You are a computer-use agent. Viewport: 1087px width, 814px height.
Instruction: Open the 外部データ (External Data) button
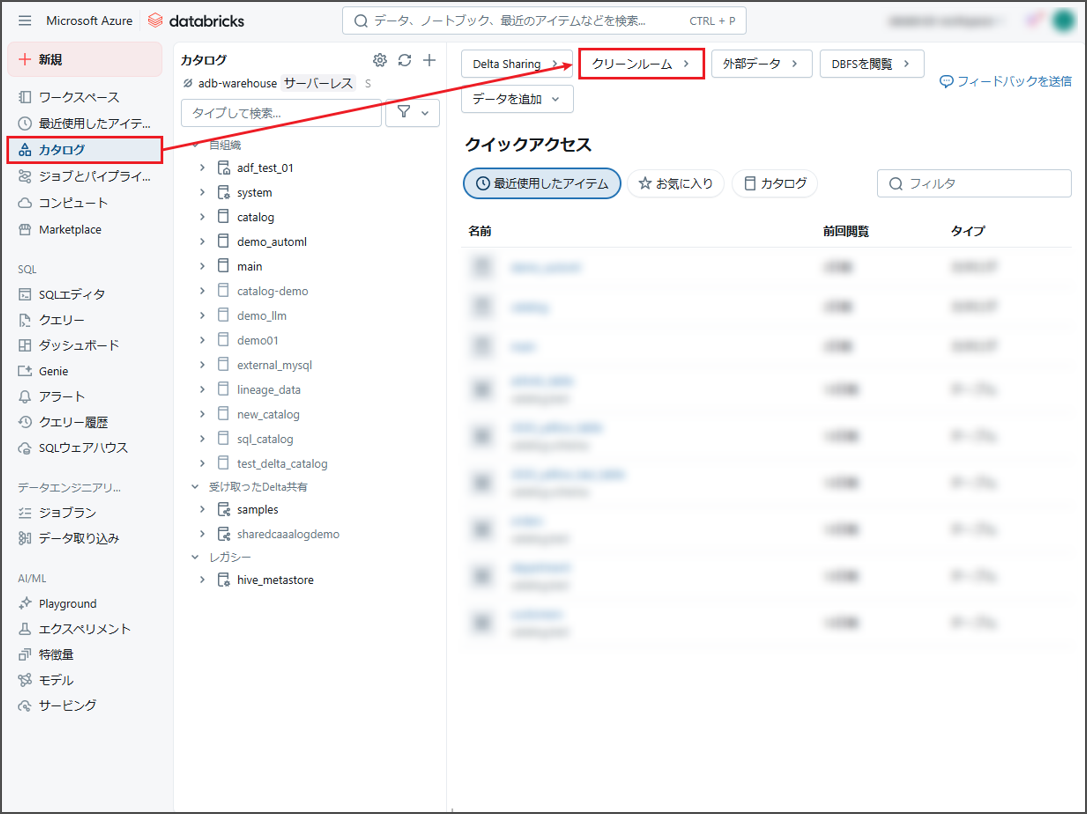(761, 64)
